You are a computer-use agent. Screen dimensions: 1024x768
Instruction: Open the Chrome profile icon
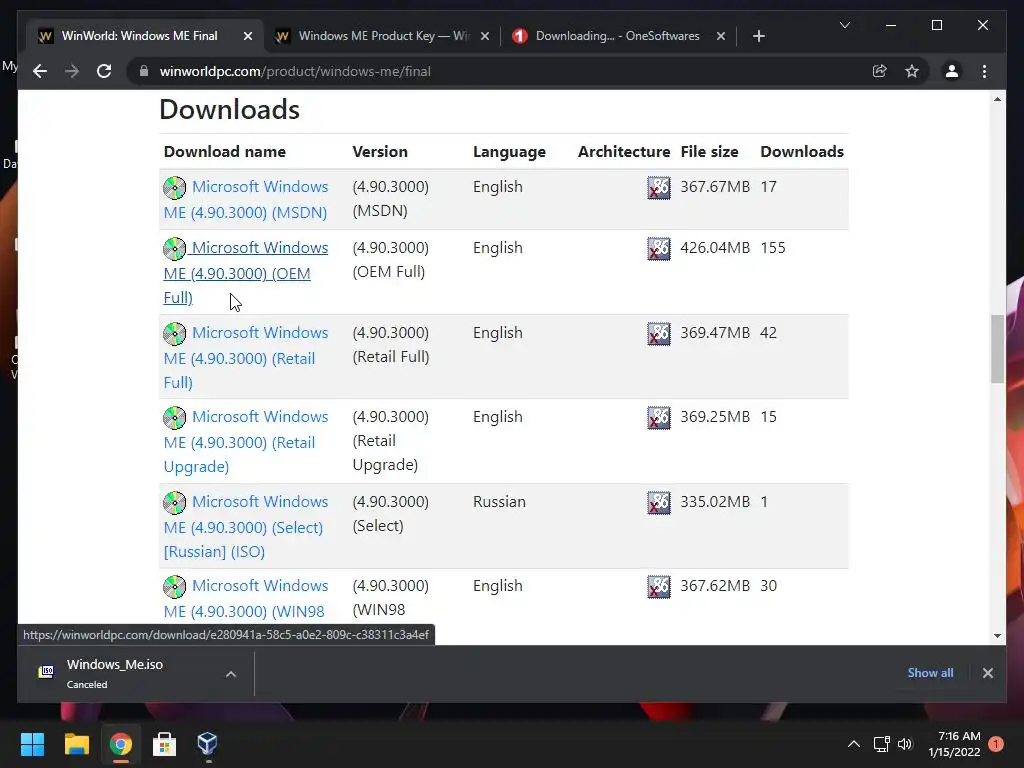952,71
